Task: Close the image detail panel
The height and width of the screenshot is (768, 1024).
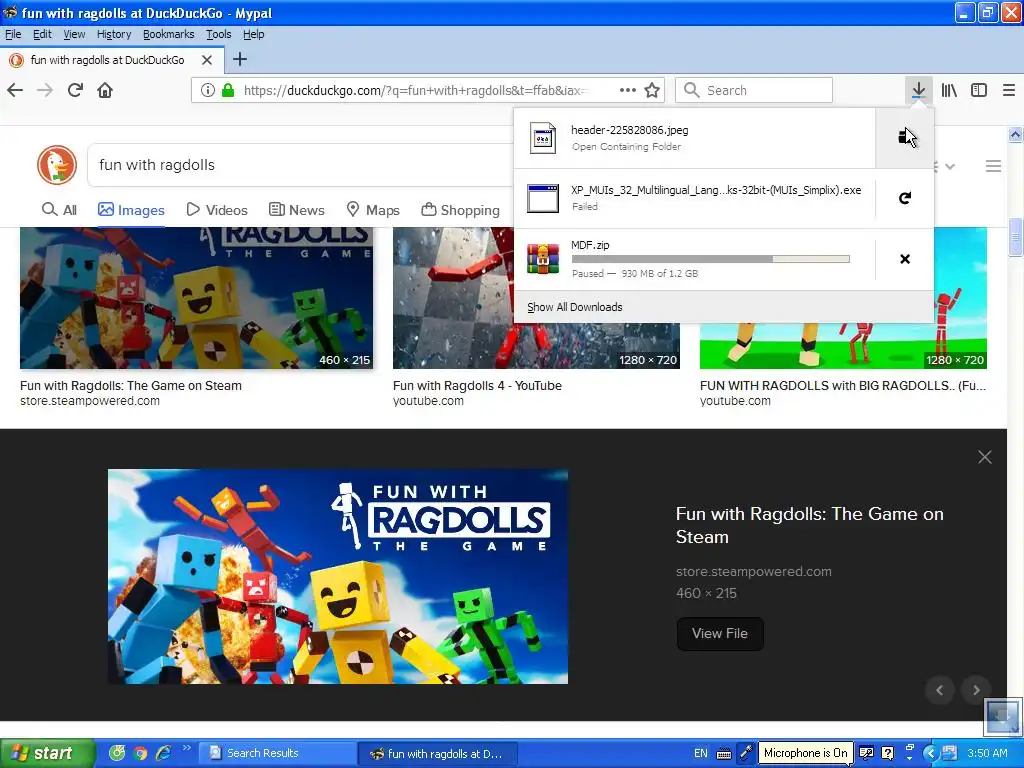Action: [985, 457]
